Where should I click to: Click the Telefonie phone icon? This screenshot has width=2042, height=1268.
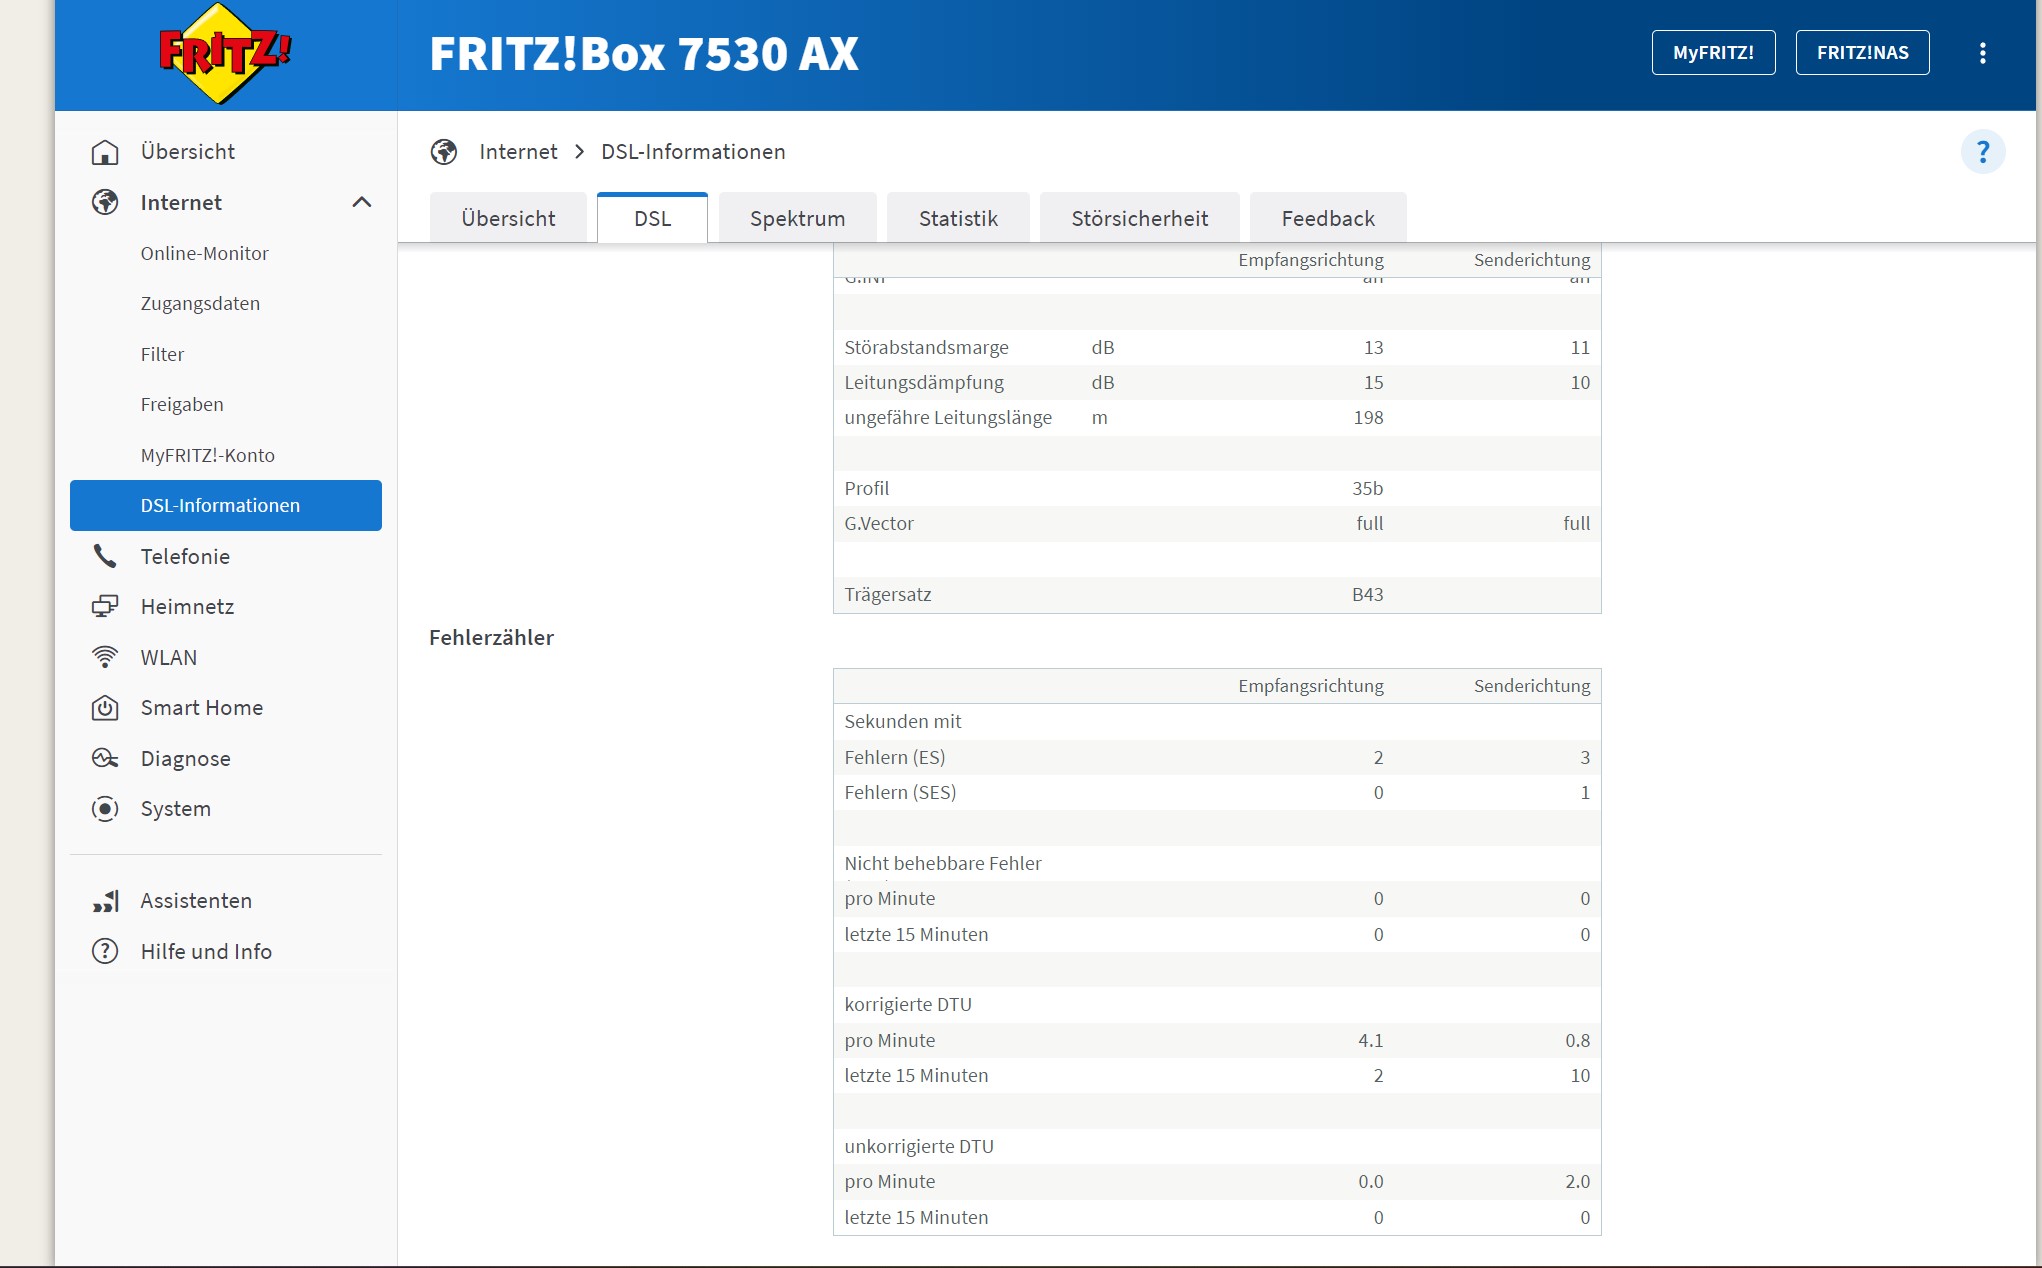click(x=105, y=556)
